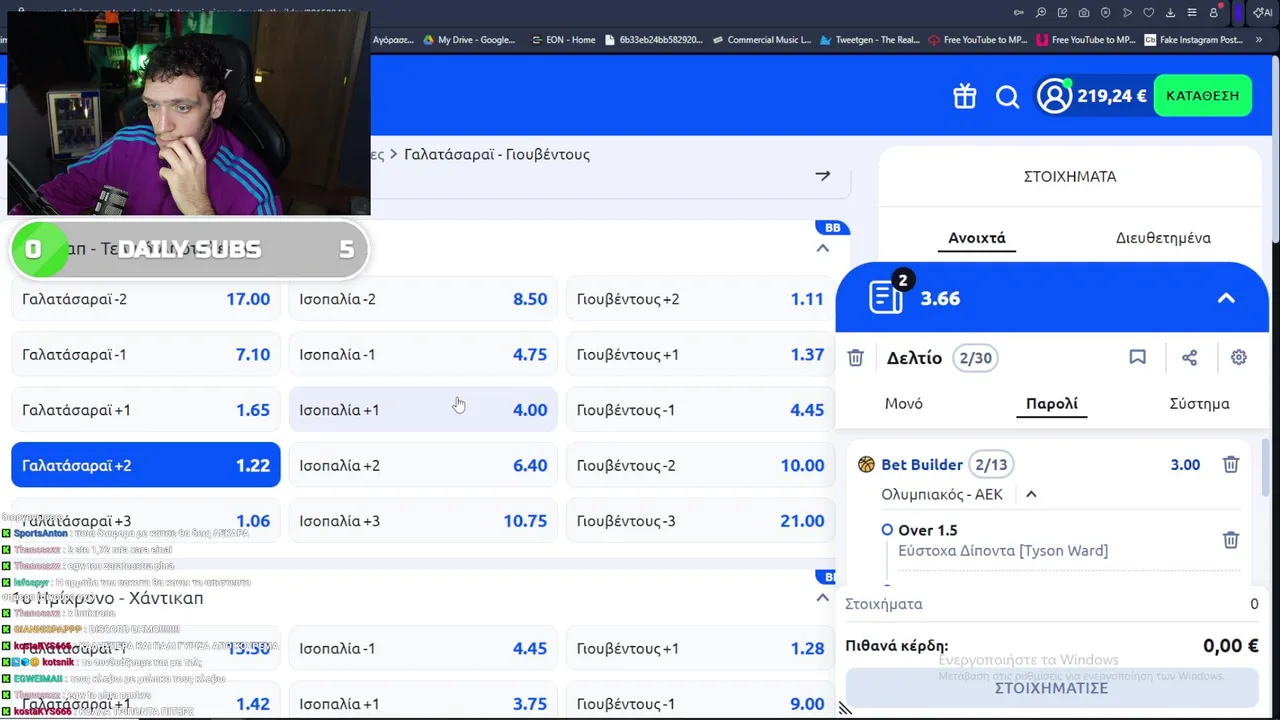Remove the Over 1.5 Tyson Ward leg
Viewport: 1280px width, 720px height.
[1231, 540]
